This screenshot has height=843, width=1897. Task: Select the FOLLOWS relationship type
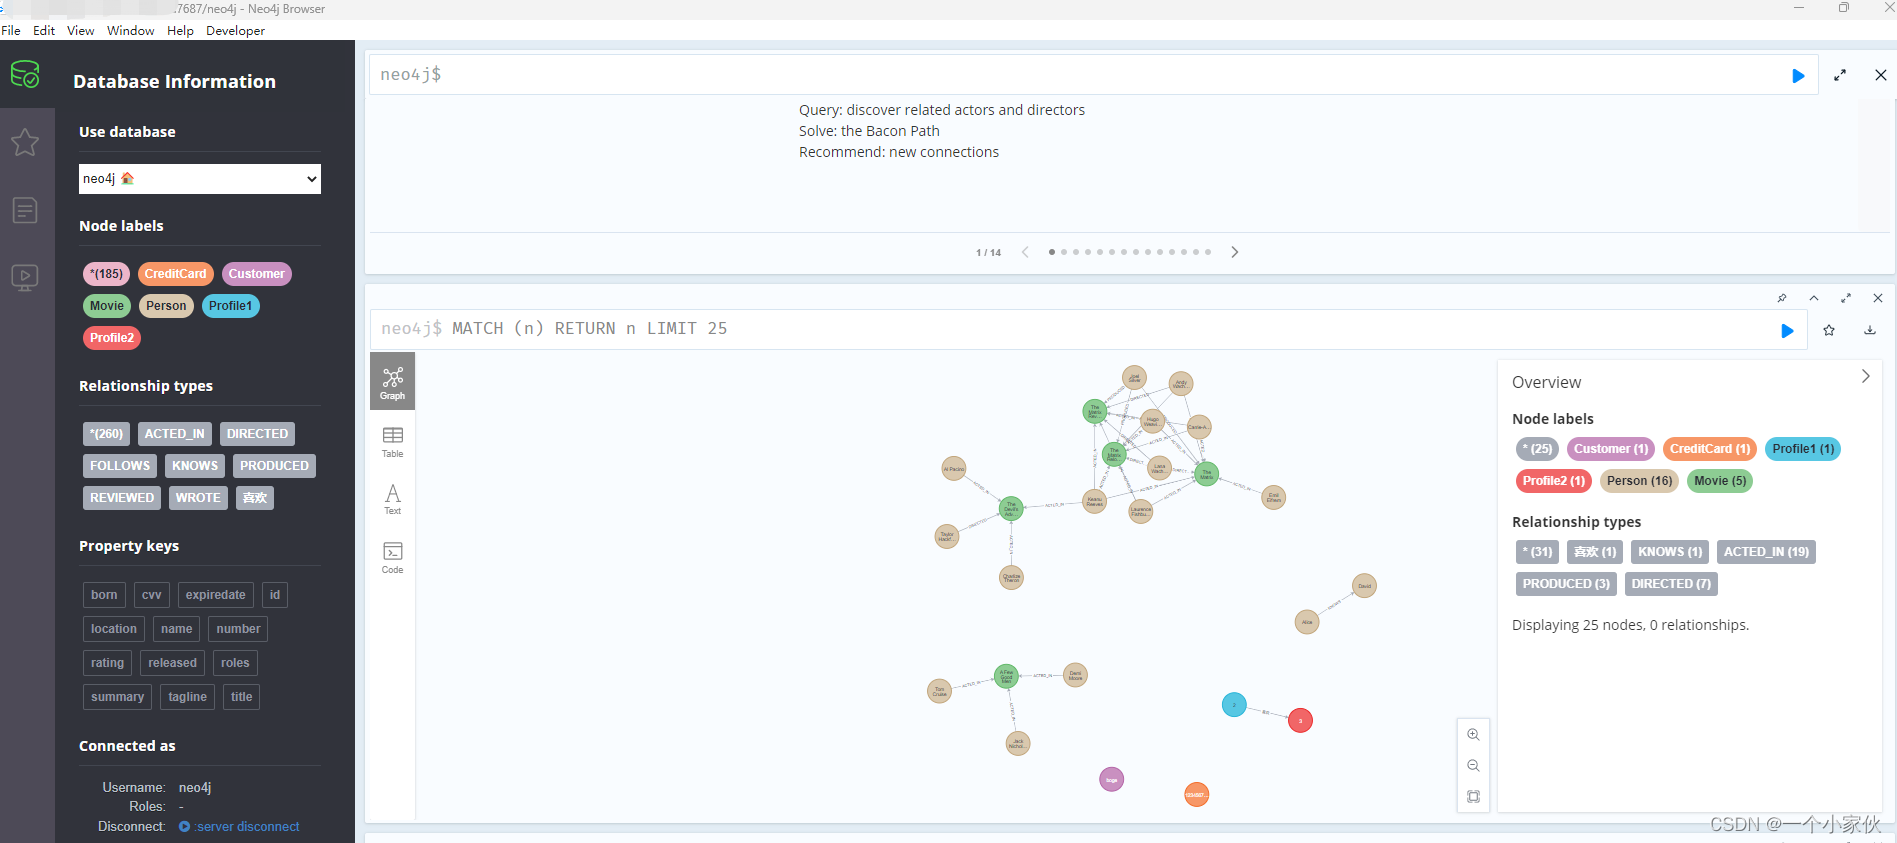click(120, 466)
